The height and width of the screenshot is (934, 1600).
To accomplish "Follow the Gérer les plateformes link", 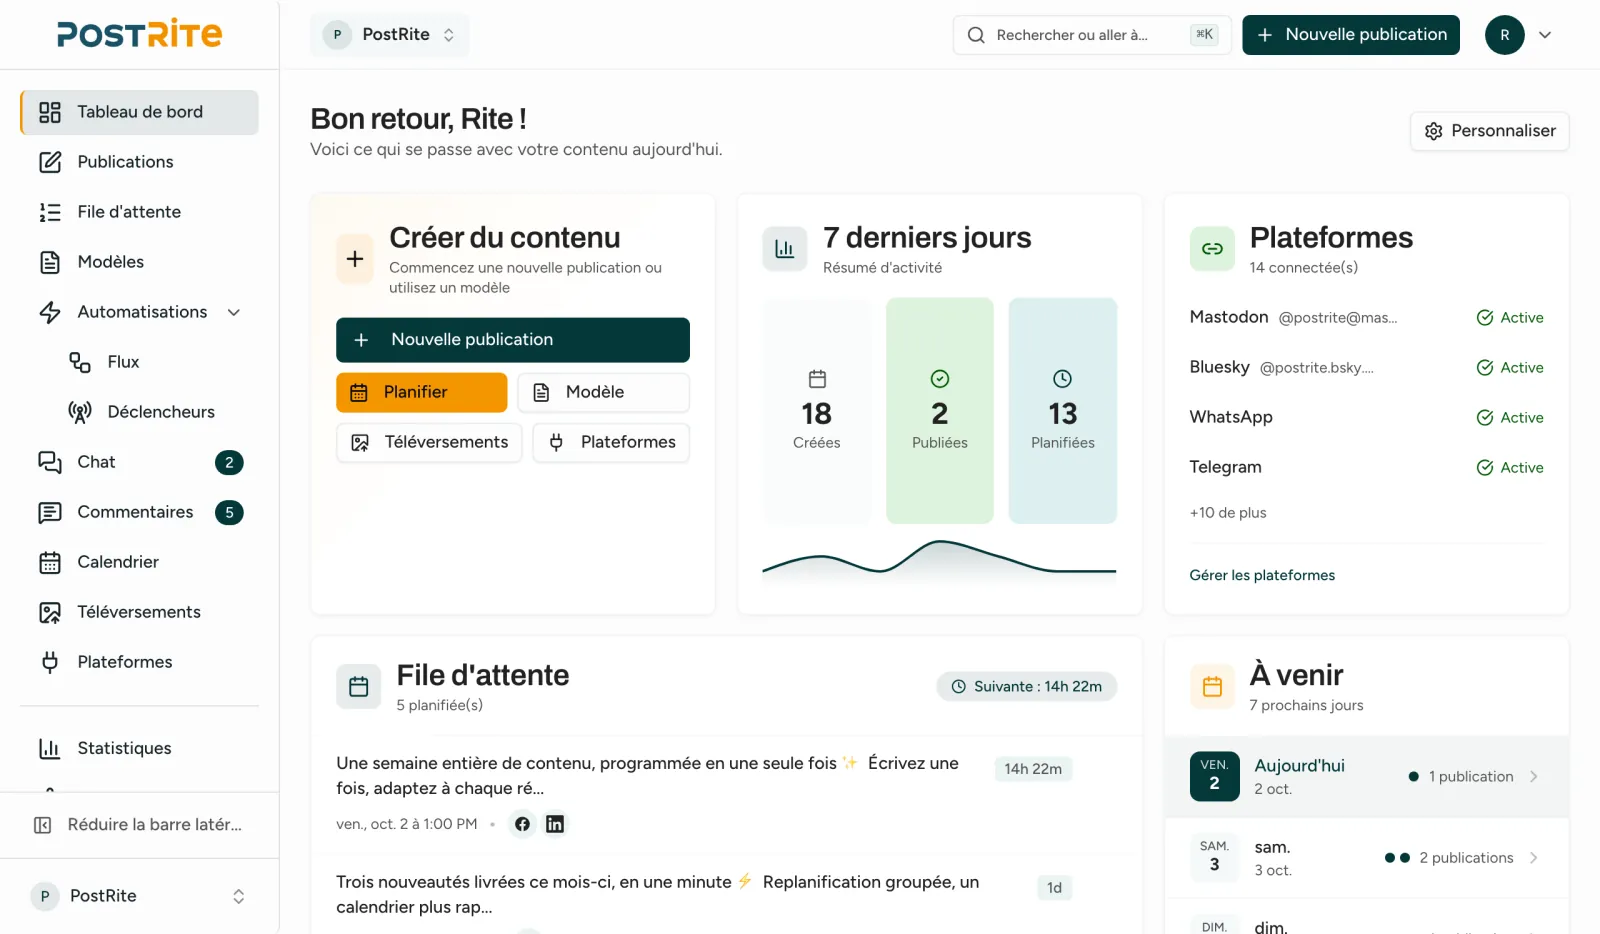I will (1262, 575).
